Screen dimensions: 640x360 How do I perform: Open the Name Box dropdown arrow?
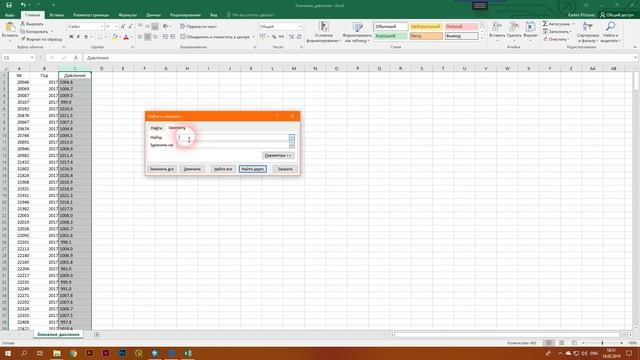tap(32, 58)
